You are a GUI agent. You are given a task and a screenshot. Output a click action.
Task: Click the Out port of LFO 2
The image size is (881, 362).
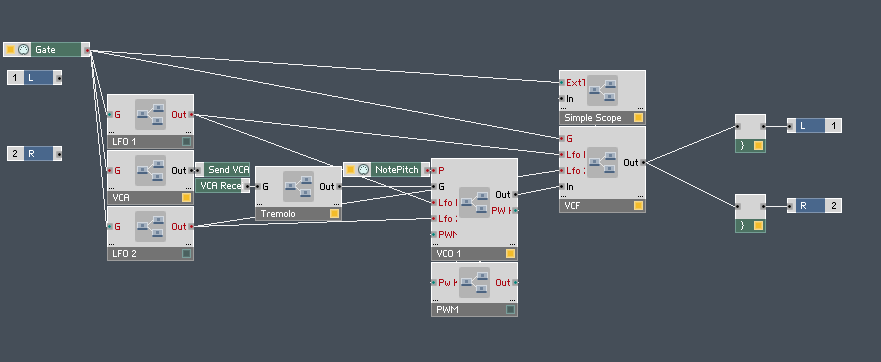[x=192, y=227]
